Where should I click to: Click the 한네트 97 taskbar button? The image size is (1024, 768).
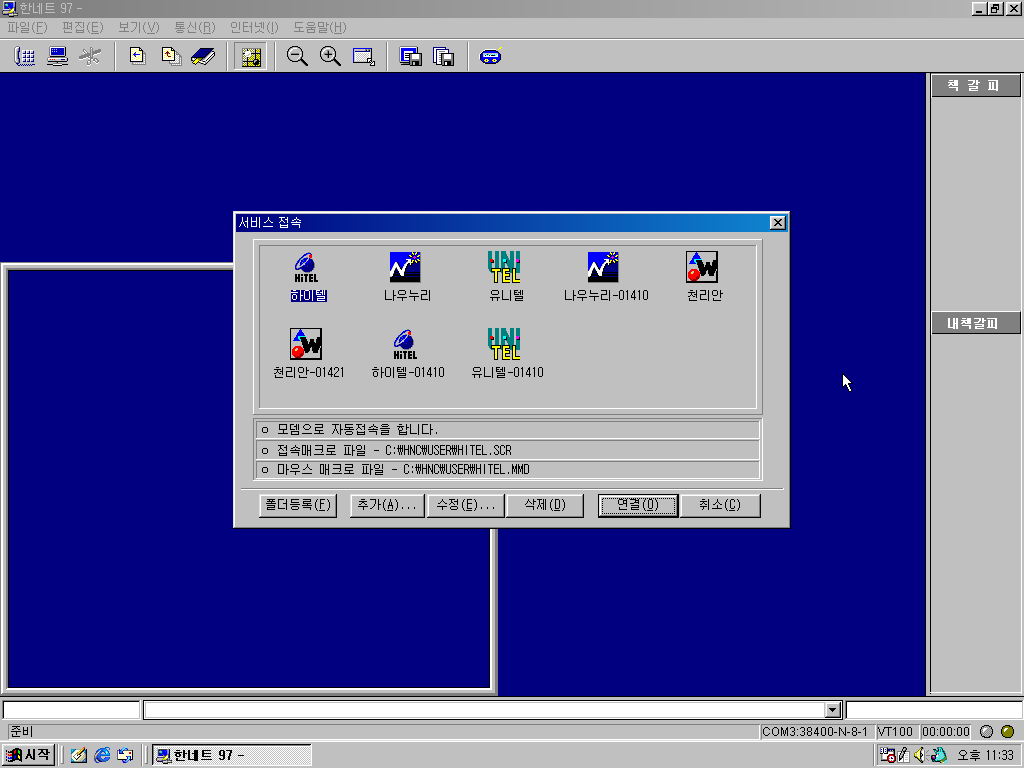(232, 755)
